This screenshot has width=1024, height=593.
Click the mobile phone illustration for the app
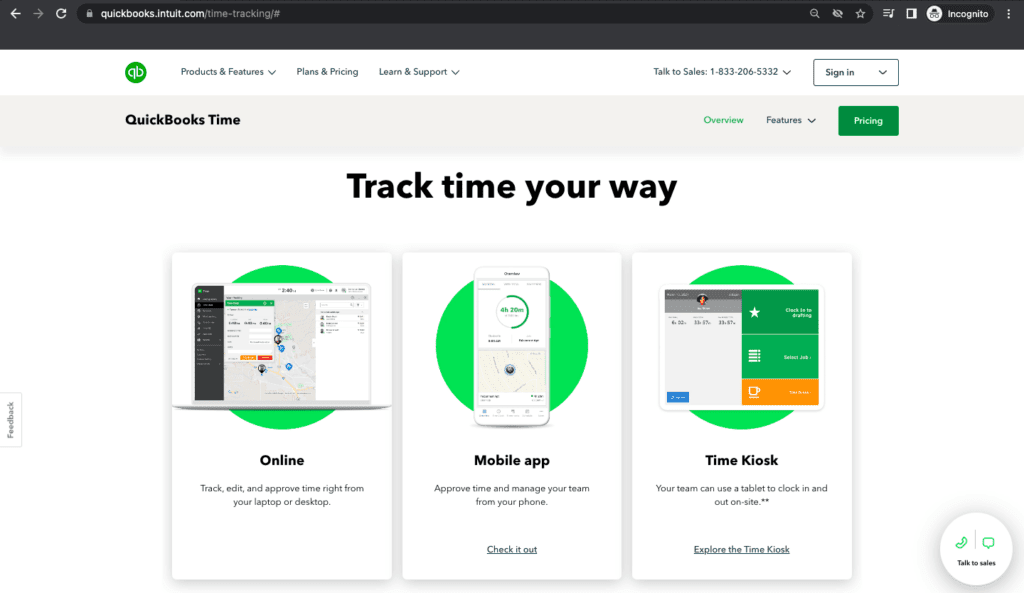(x=511, y=345)
